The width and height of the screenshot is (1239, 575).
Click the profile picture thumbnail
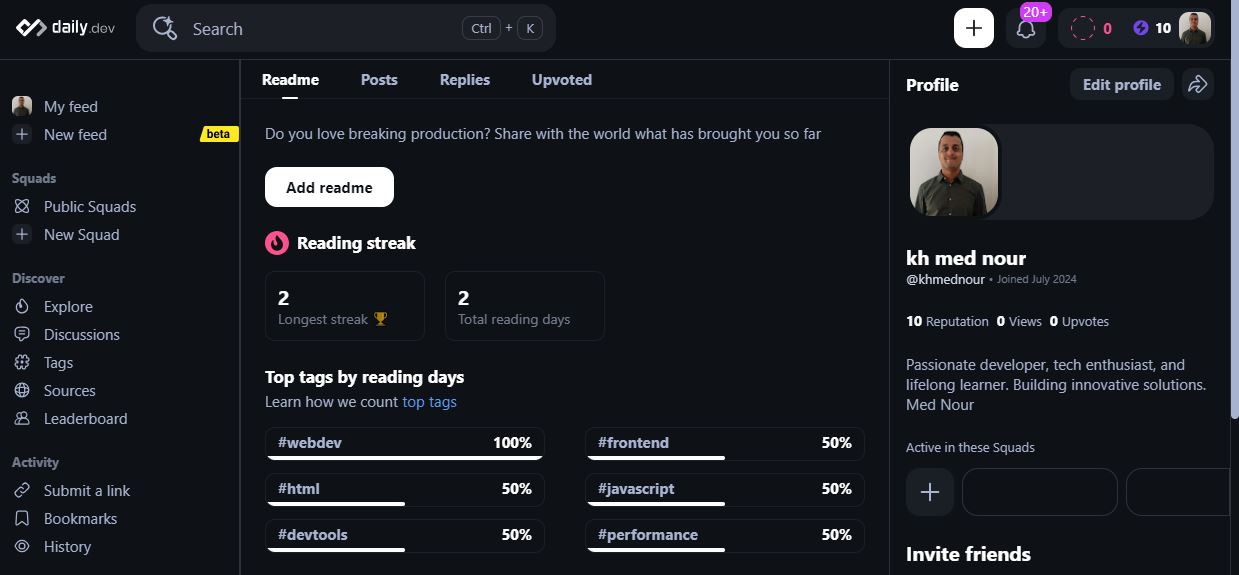pyautogui.click(x=954, y=172)
